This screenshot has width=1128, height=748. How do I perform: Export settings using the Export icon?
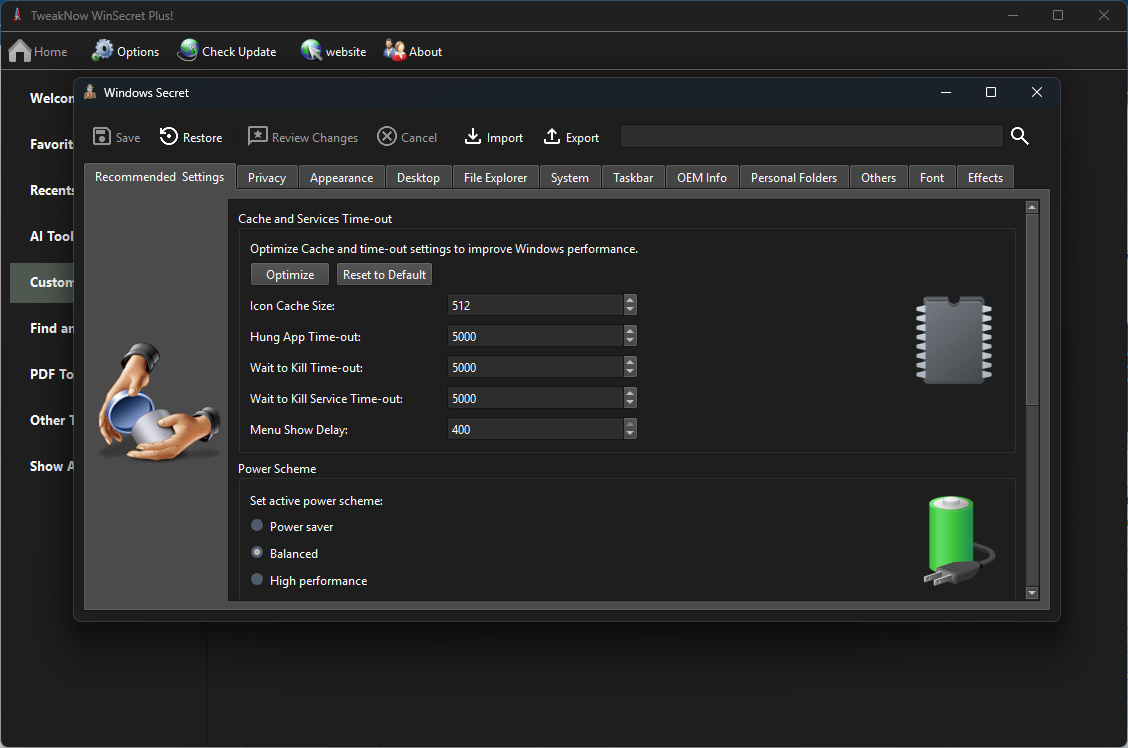pyautogui.click(x=552, y=137)
